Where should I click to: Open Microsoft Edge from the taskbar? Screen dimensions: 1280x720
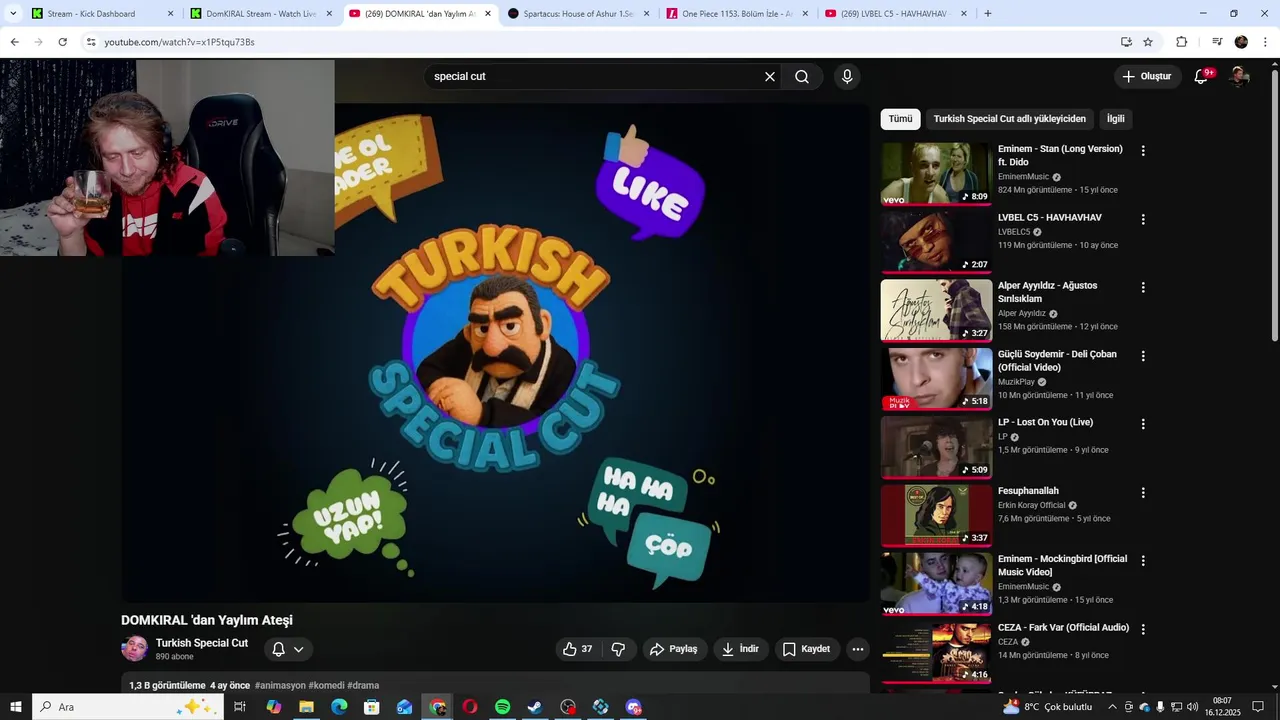[x=339, y=707]
